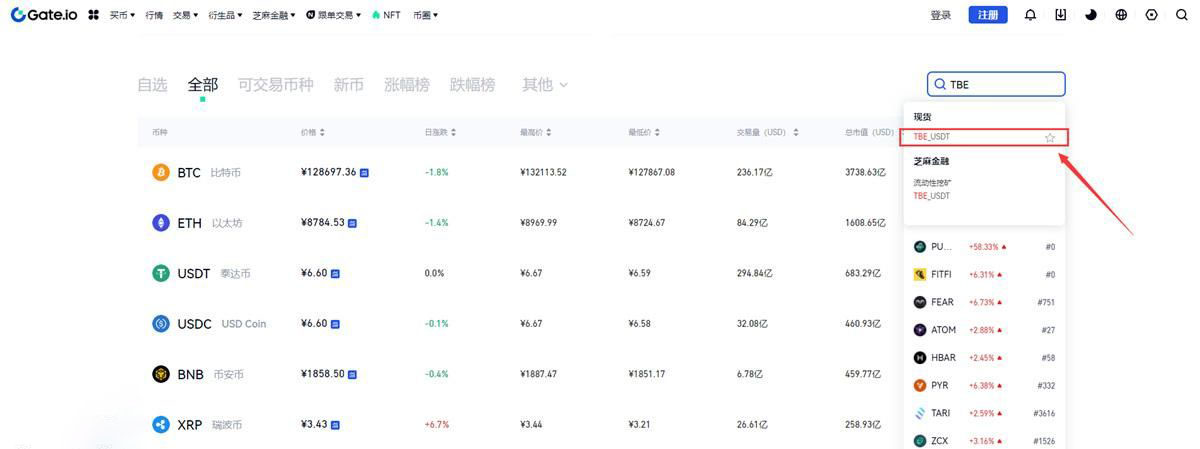Click the currency switch icon beside USDT price
Screen dimensions: 1200x449
coord(335,273)
